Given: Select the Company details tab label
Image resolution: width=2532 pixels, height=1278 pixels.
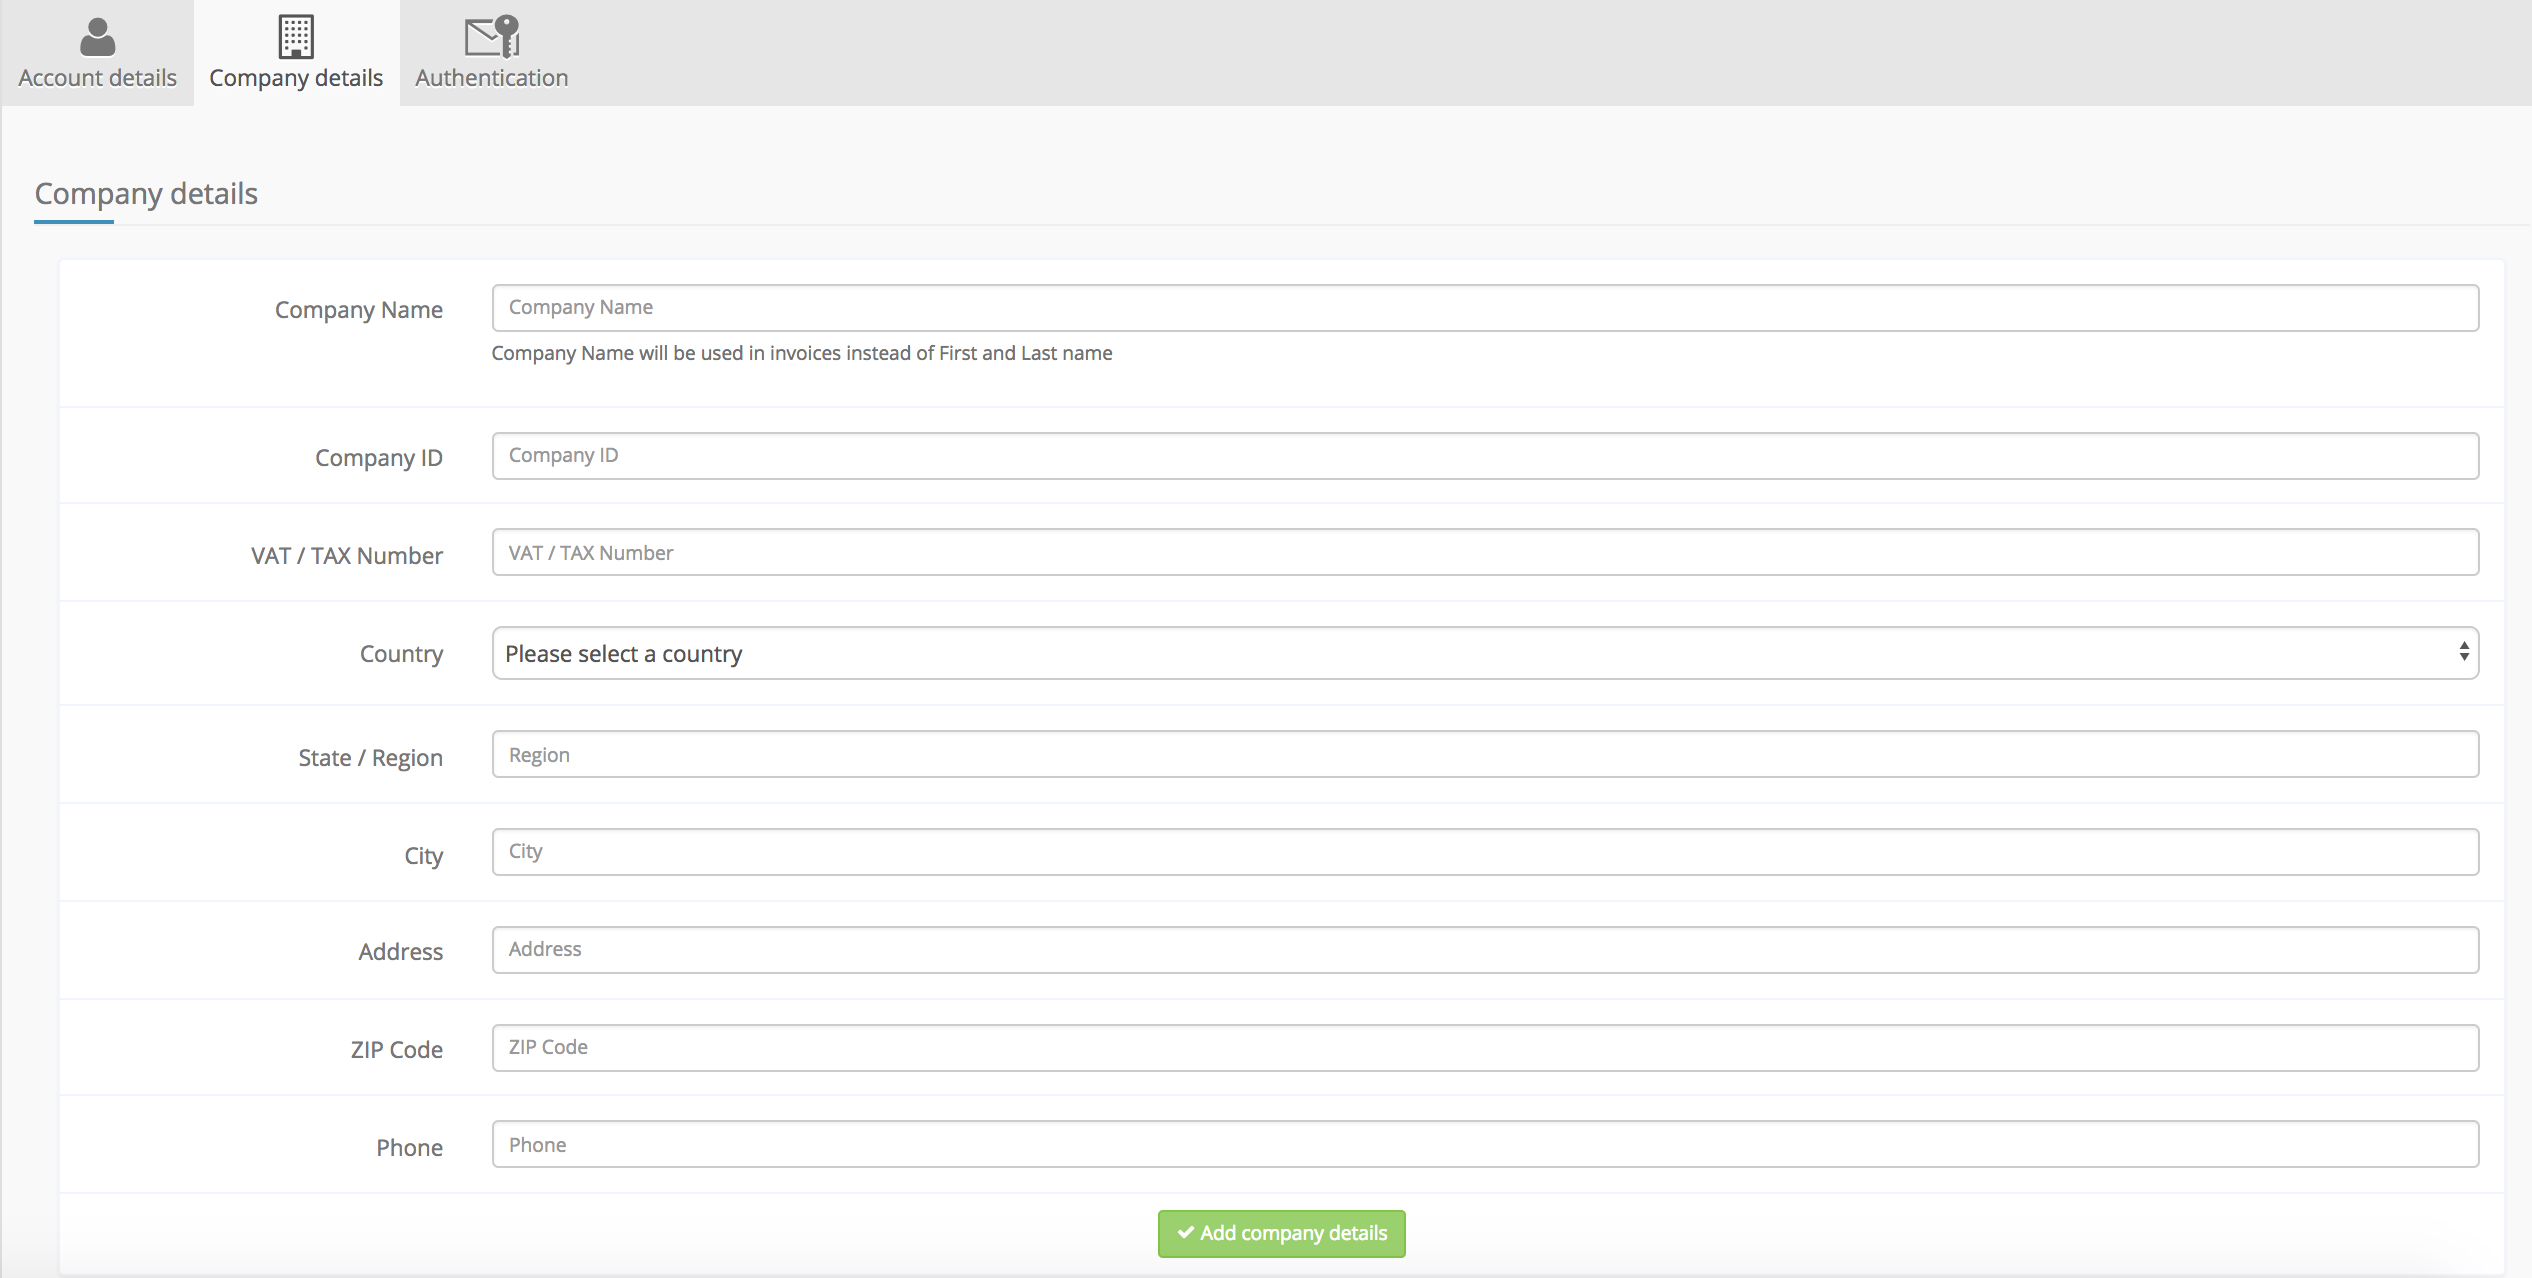Looking at the screenshot, I should [x=296, y=78].
